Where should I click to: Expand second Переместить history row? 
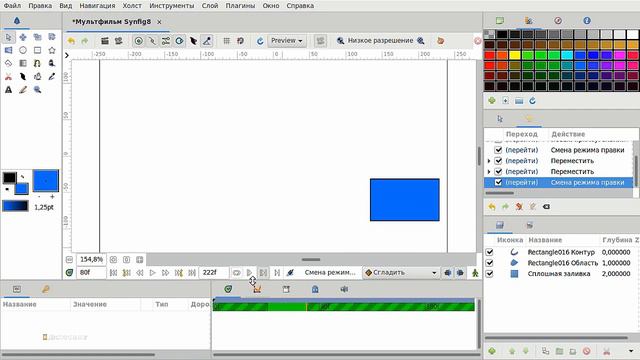point(489,171)
